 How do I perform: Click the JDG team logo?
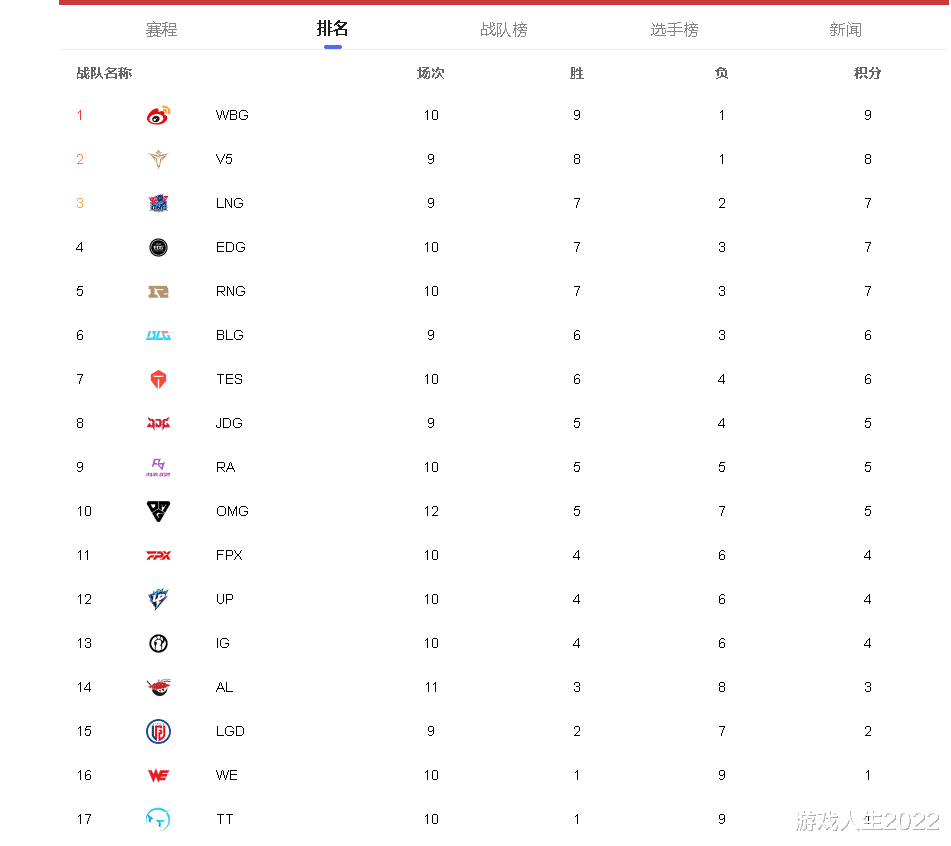tap(158, 423)
